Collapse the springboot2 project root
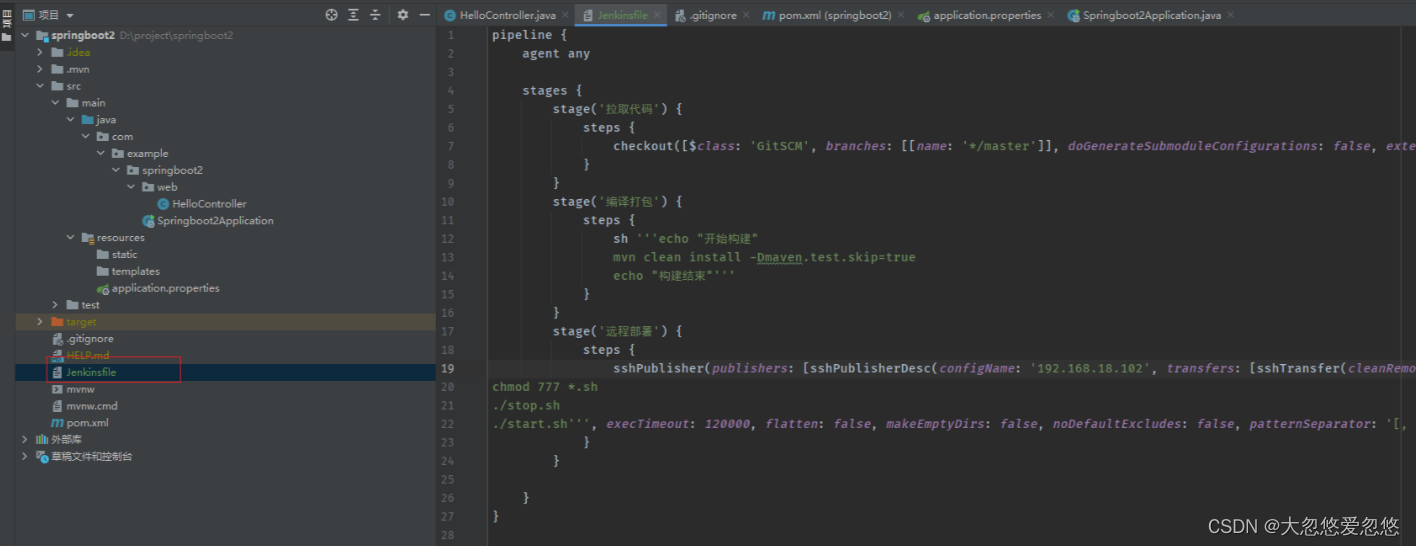 tap(25, 35)
